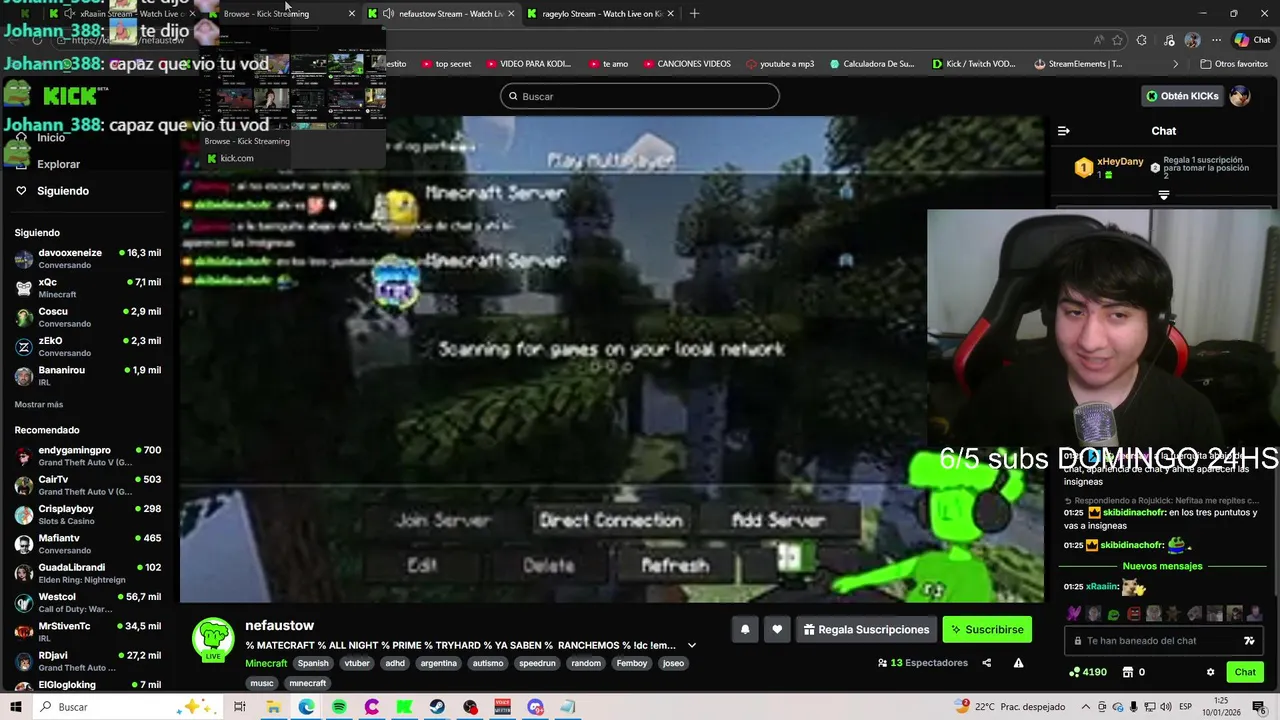This screenshot has width=1280, height=720.
Task: Click the speedrun tag
Action: tap(537, 663)
